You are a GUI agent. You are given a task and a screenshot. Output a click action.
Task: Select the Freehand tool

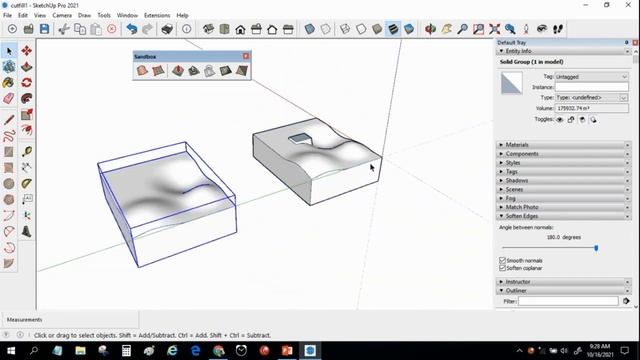pyautogui.click(x=9, y=136)
